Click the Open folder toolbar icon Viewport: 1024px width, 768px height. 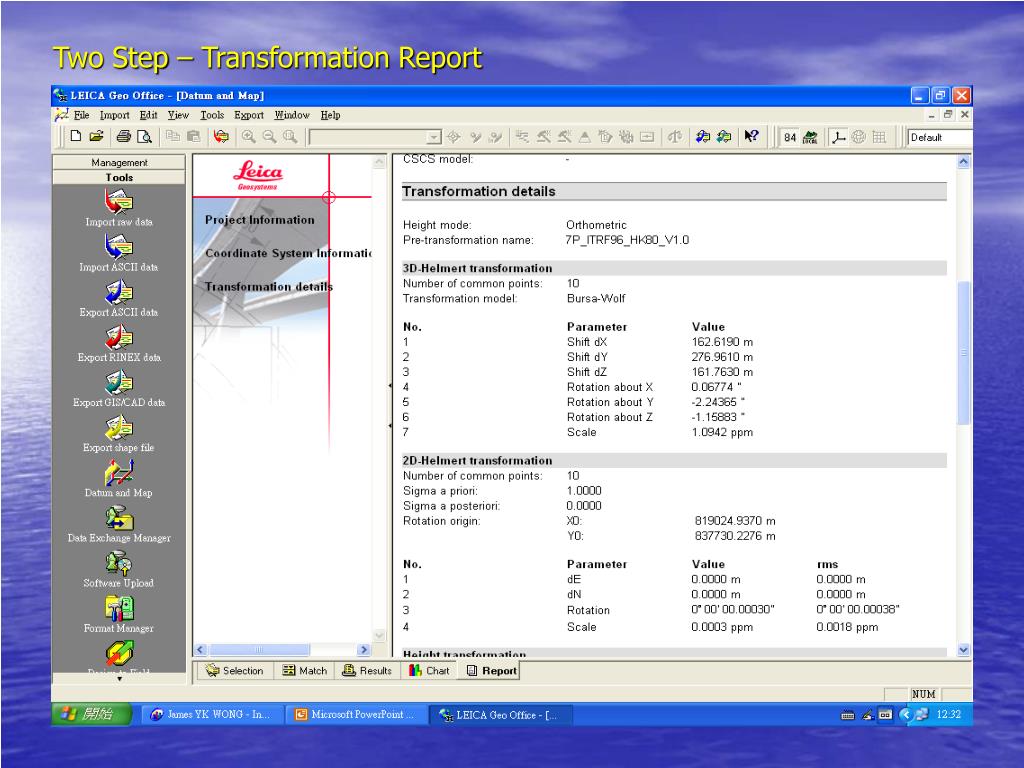tap(97, 136)
